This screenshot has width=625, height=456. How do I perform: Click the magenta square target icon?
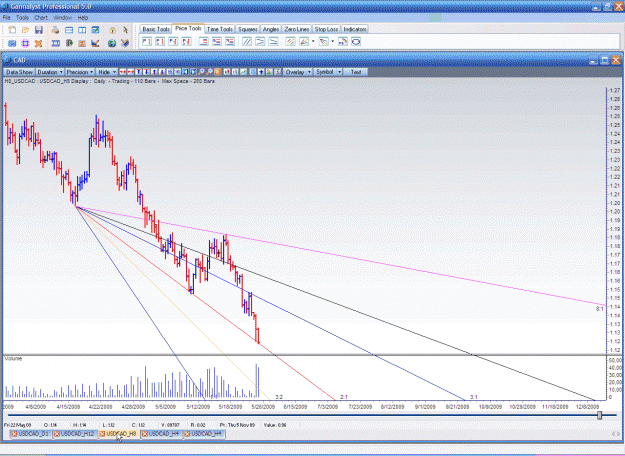pyautogui.click(x=25, y=43)
